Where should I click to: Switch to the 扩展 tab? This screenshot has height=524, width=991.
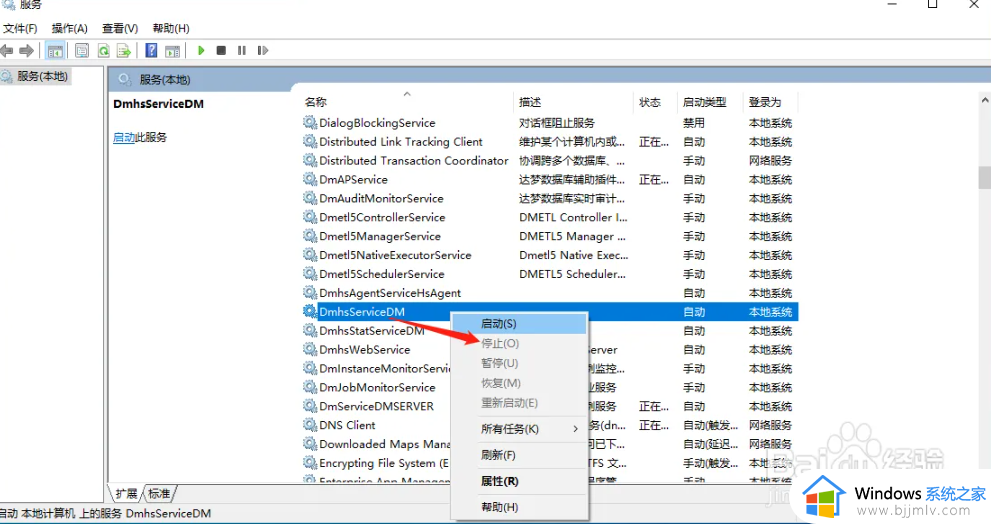tap(126, 494)
